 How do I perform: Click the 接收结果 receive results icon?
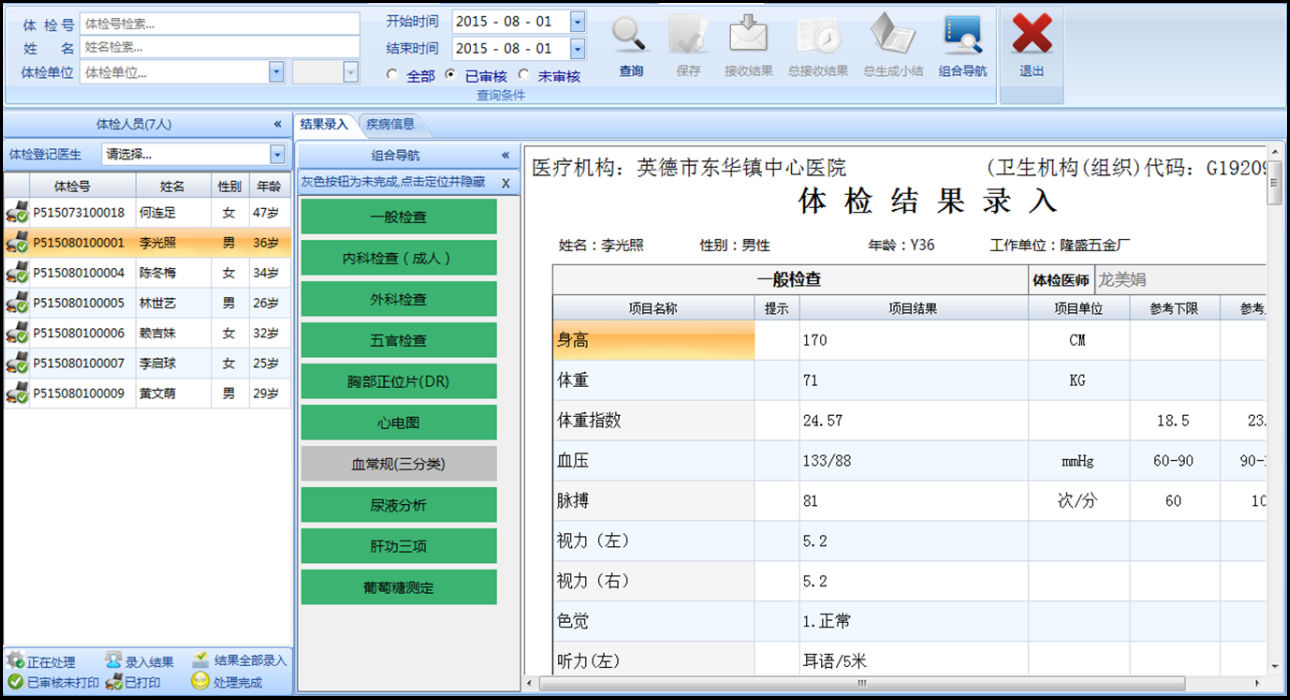[x=748, y=36]
